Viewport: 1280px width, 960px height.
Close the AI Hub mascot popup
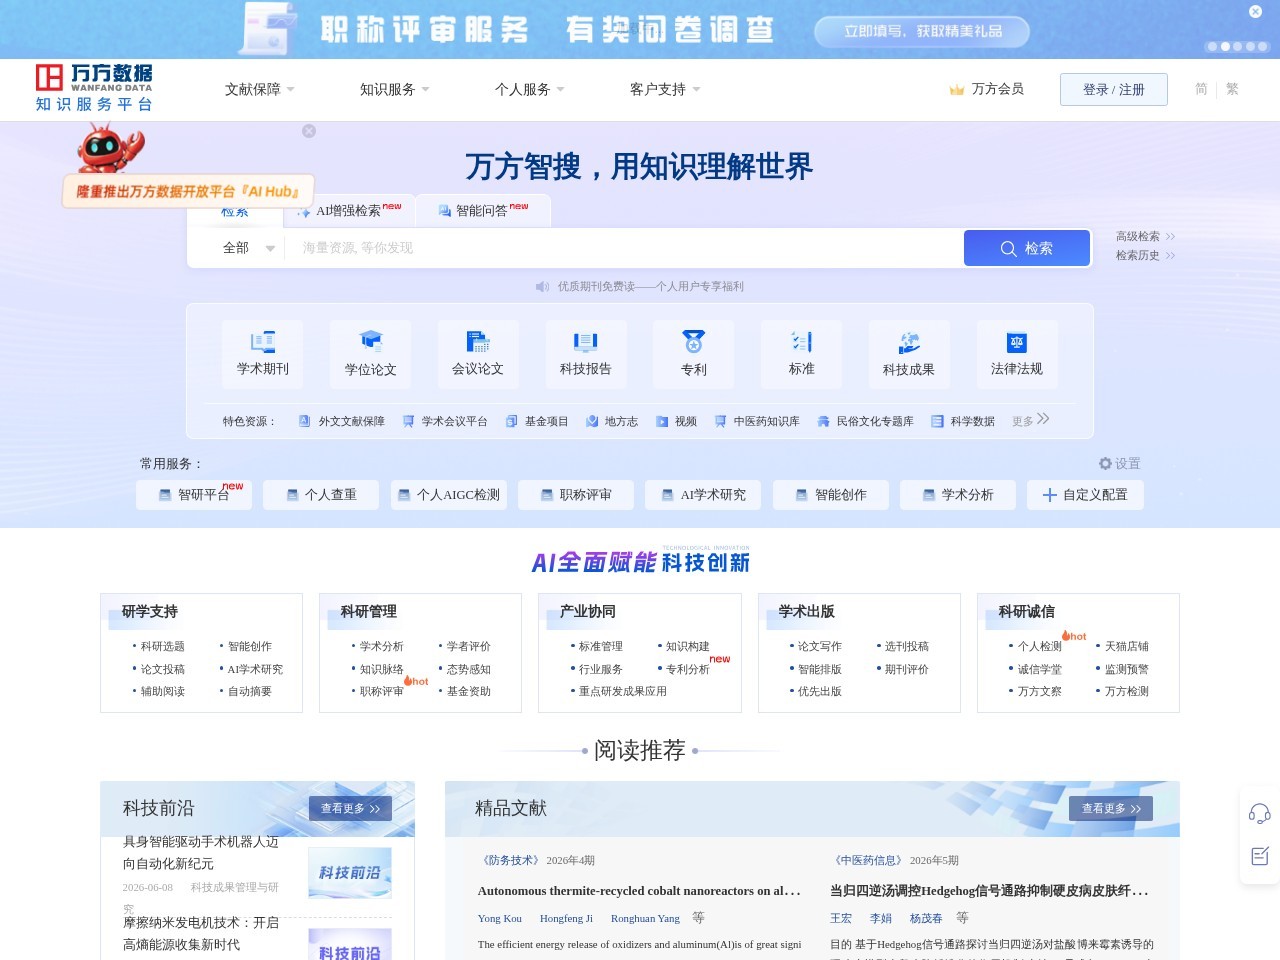tap(309, 131)
